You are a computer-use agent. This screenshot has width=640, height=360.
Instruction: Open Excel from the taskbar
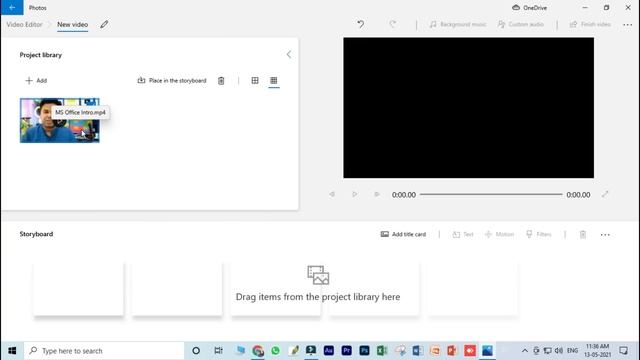pos(382,351)
